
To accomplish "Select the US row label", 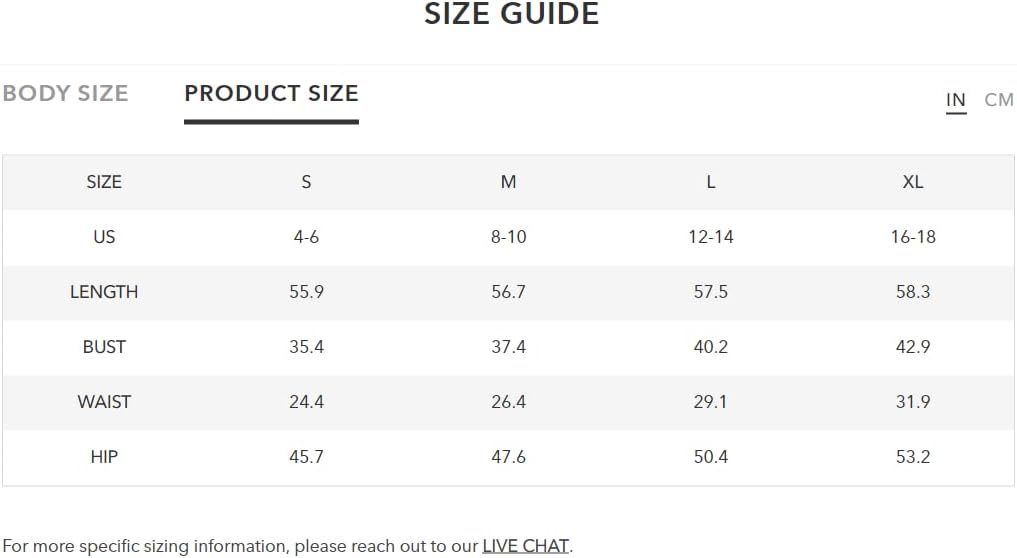I will click(x=104, y=237).
